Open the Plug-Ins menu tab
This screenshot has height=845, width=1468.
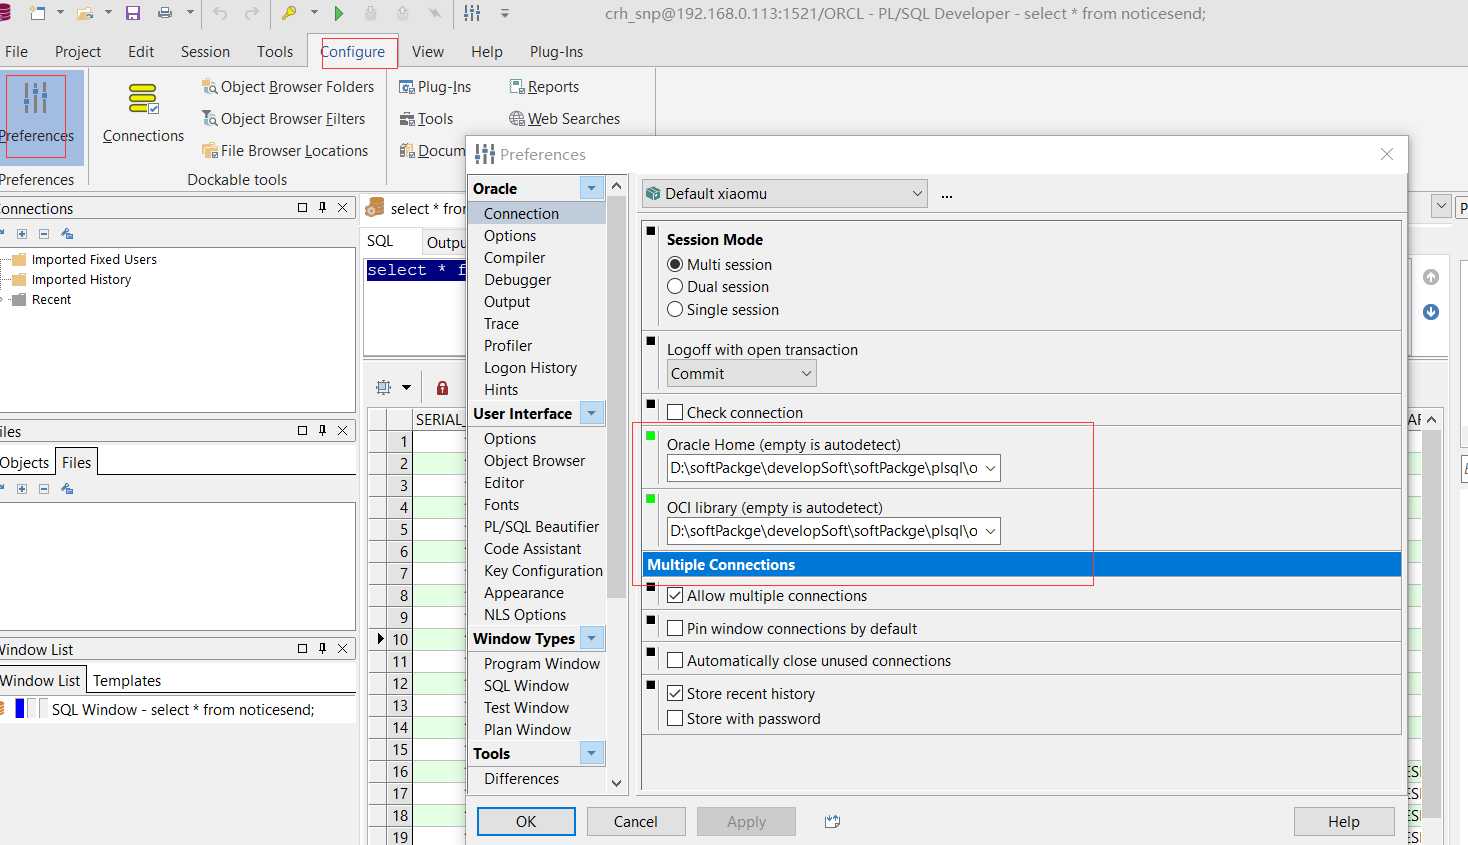click(x=556, y=52)
